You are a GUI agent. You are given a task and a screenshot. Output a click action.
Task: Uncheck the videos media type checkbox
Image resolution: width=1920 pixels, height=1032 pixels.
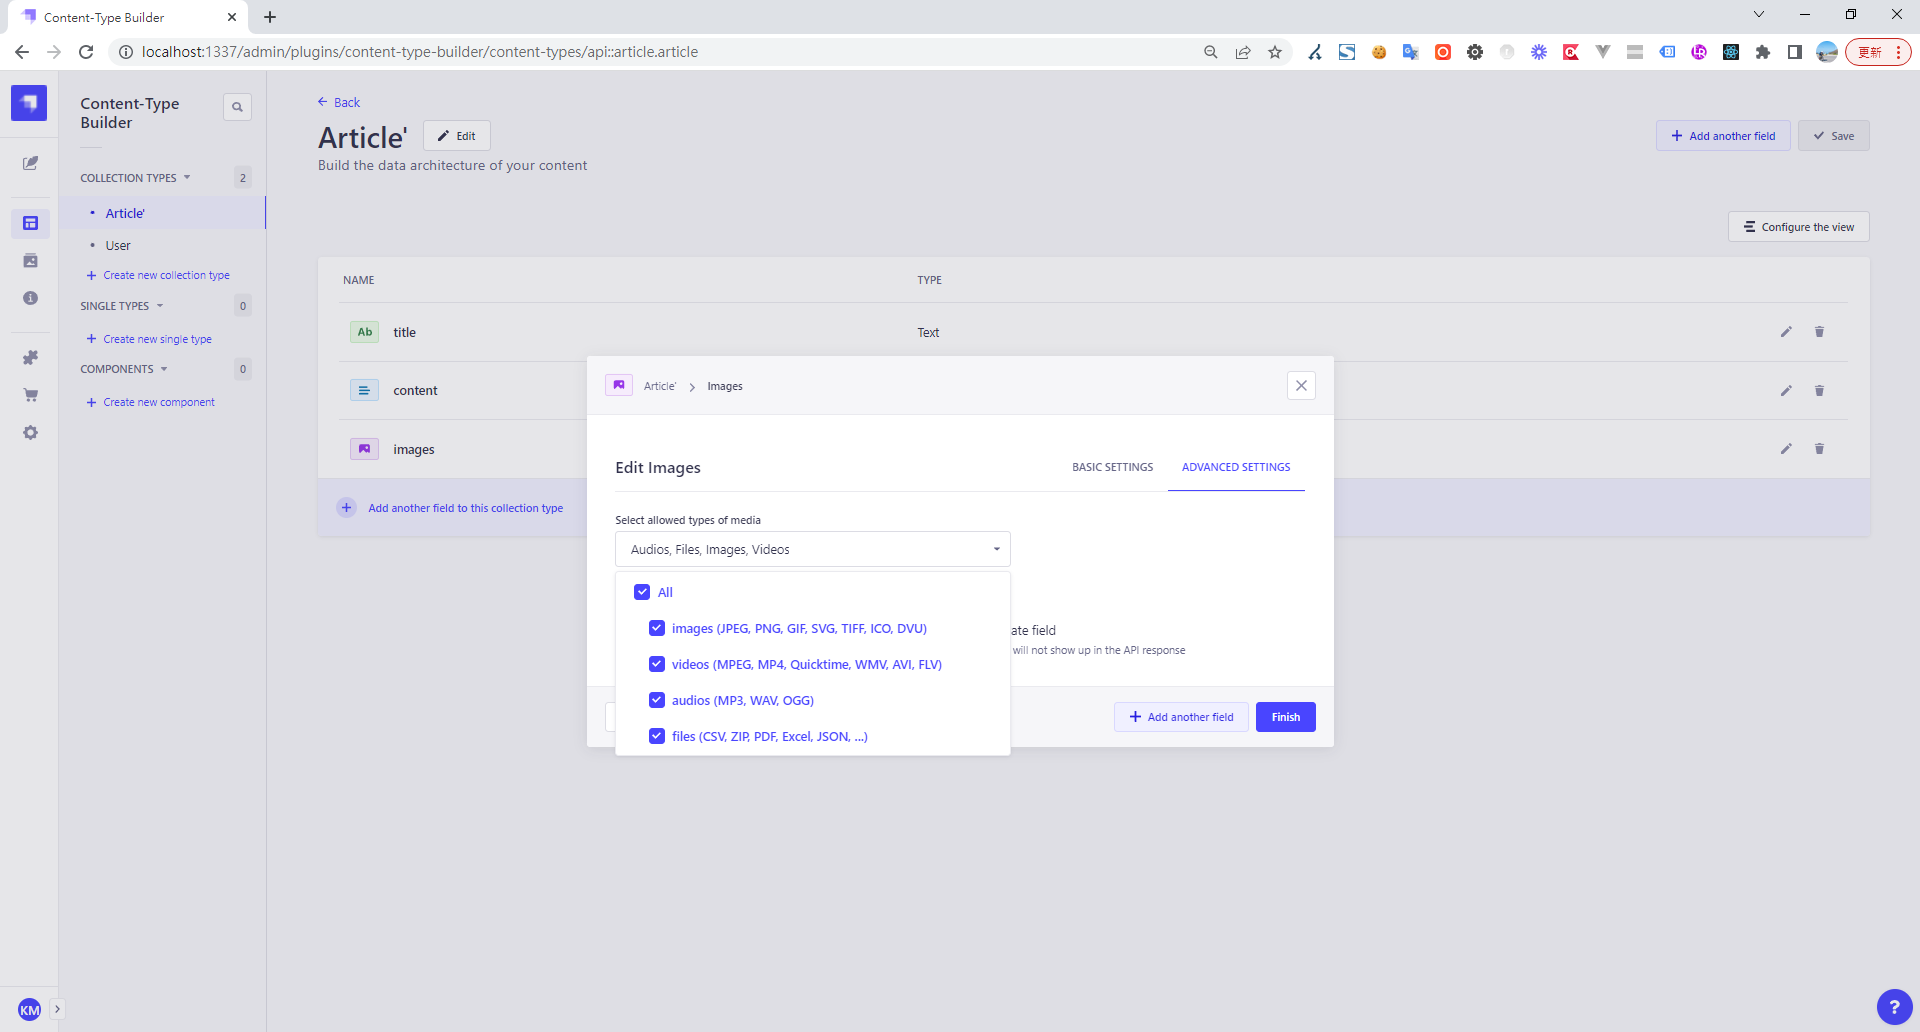tap(657, 664)
